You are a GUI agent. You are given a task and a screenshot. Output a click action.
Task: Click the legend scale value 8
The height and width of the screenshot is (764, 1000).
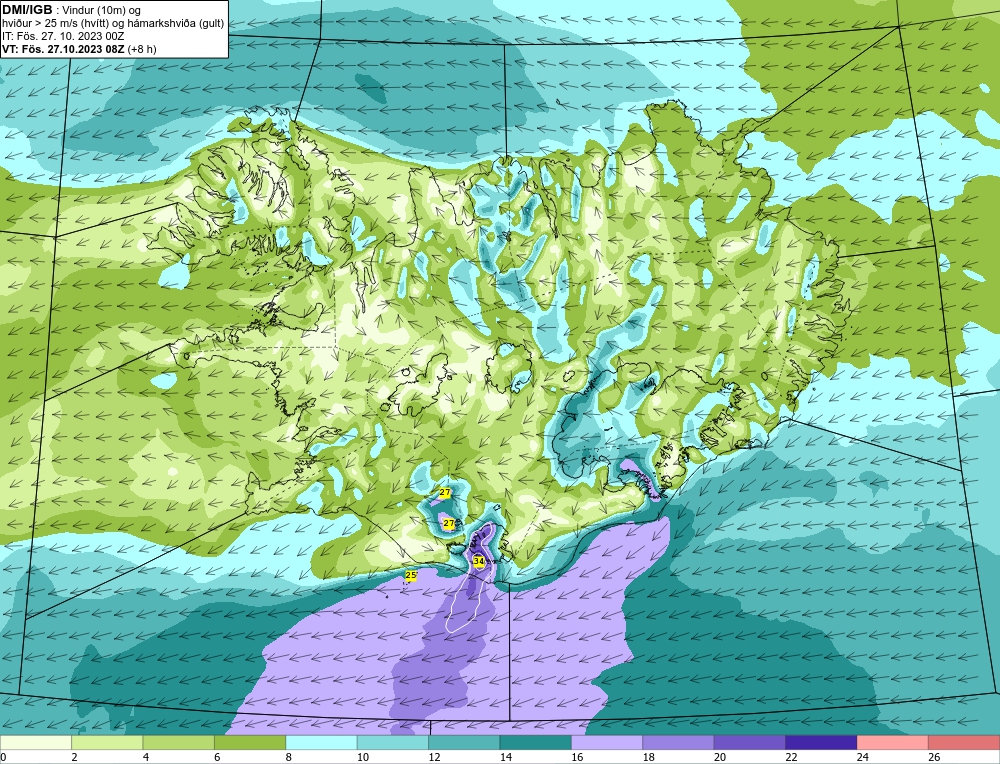[x=289, y=757]
